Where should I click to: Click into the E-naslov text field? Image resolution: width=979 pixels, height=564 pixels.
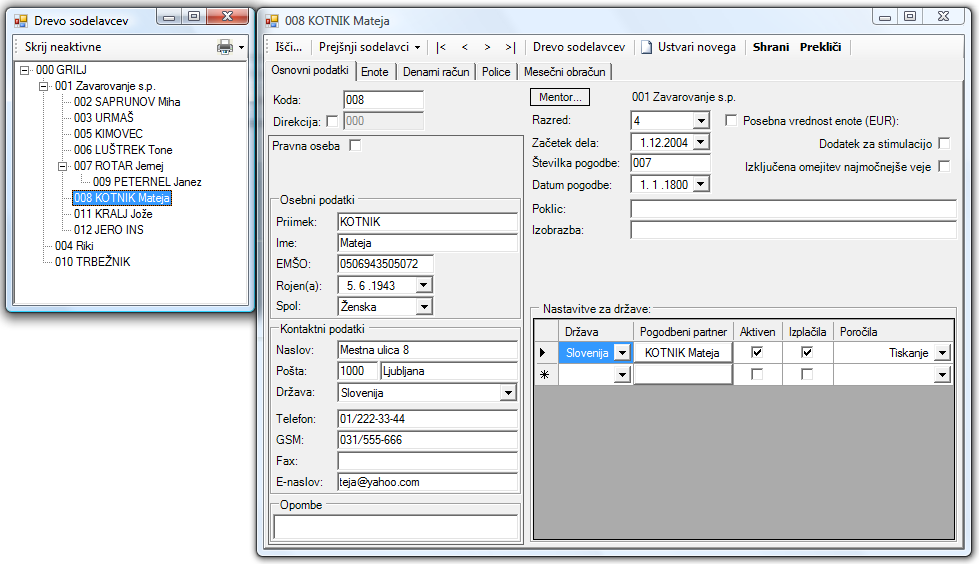(427, 482)
